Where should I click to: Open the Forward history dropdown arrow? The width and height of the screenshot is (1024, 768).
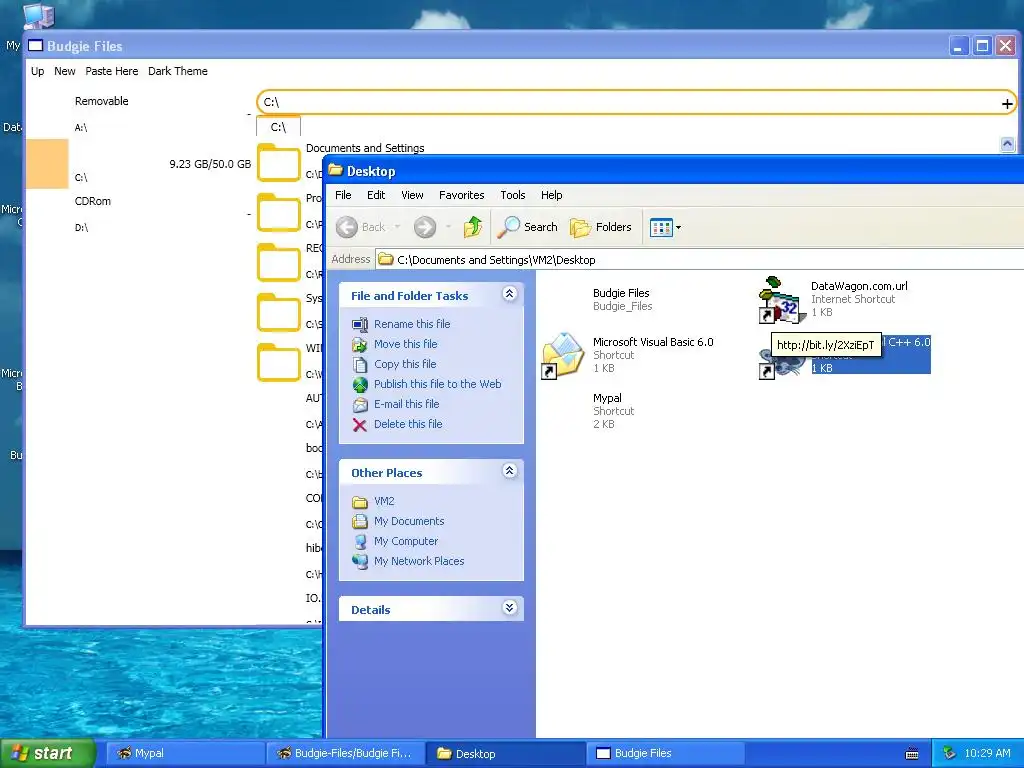tap(448, 227)
